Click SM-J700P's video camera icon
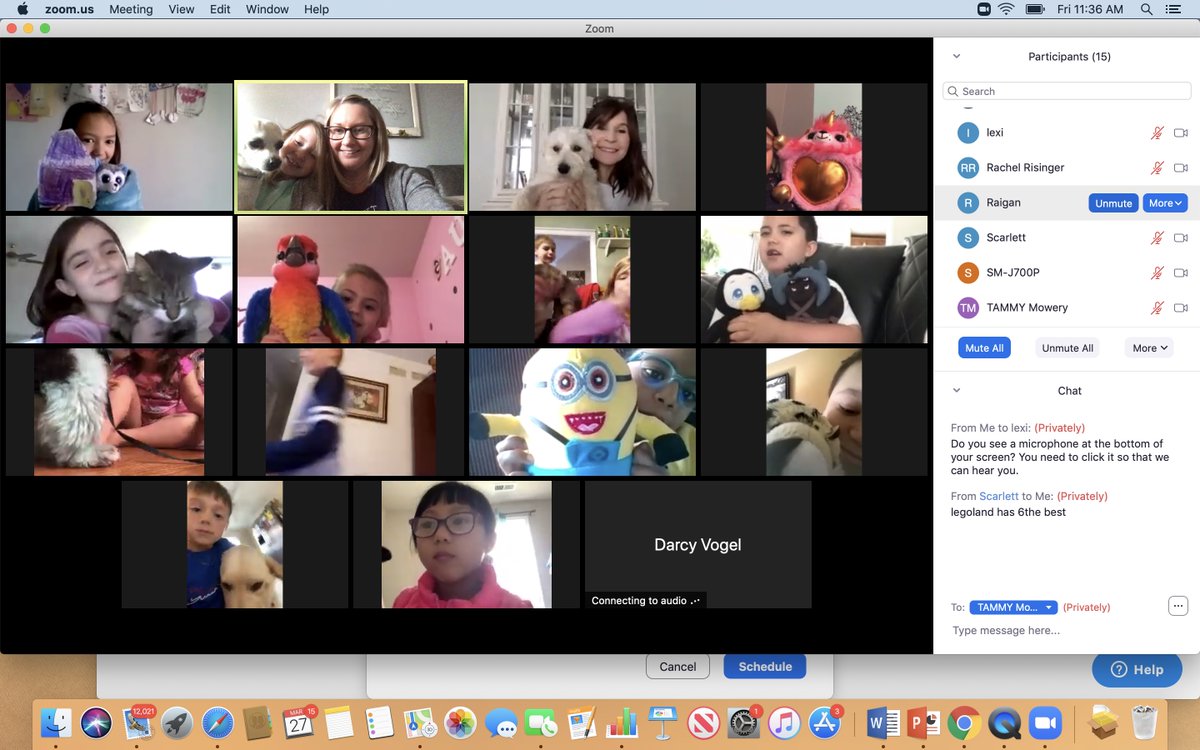 tap(1181, 273)
